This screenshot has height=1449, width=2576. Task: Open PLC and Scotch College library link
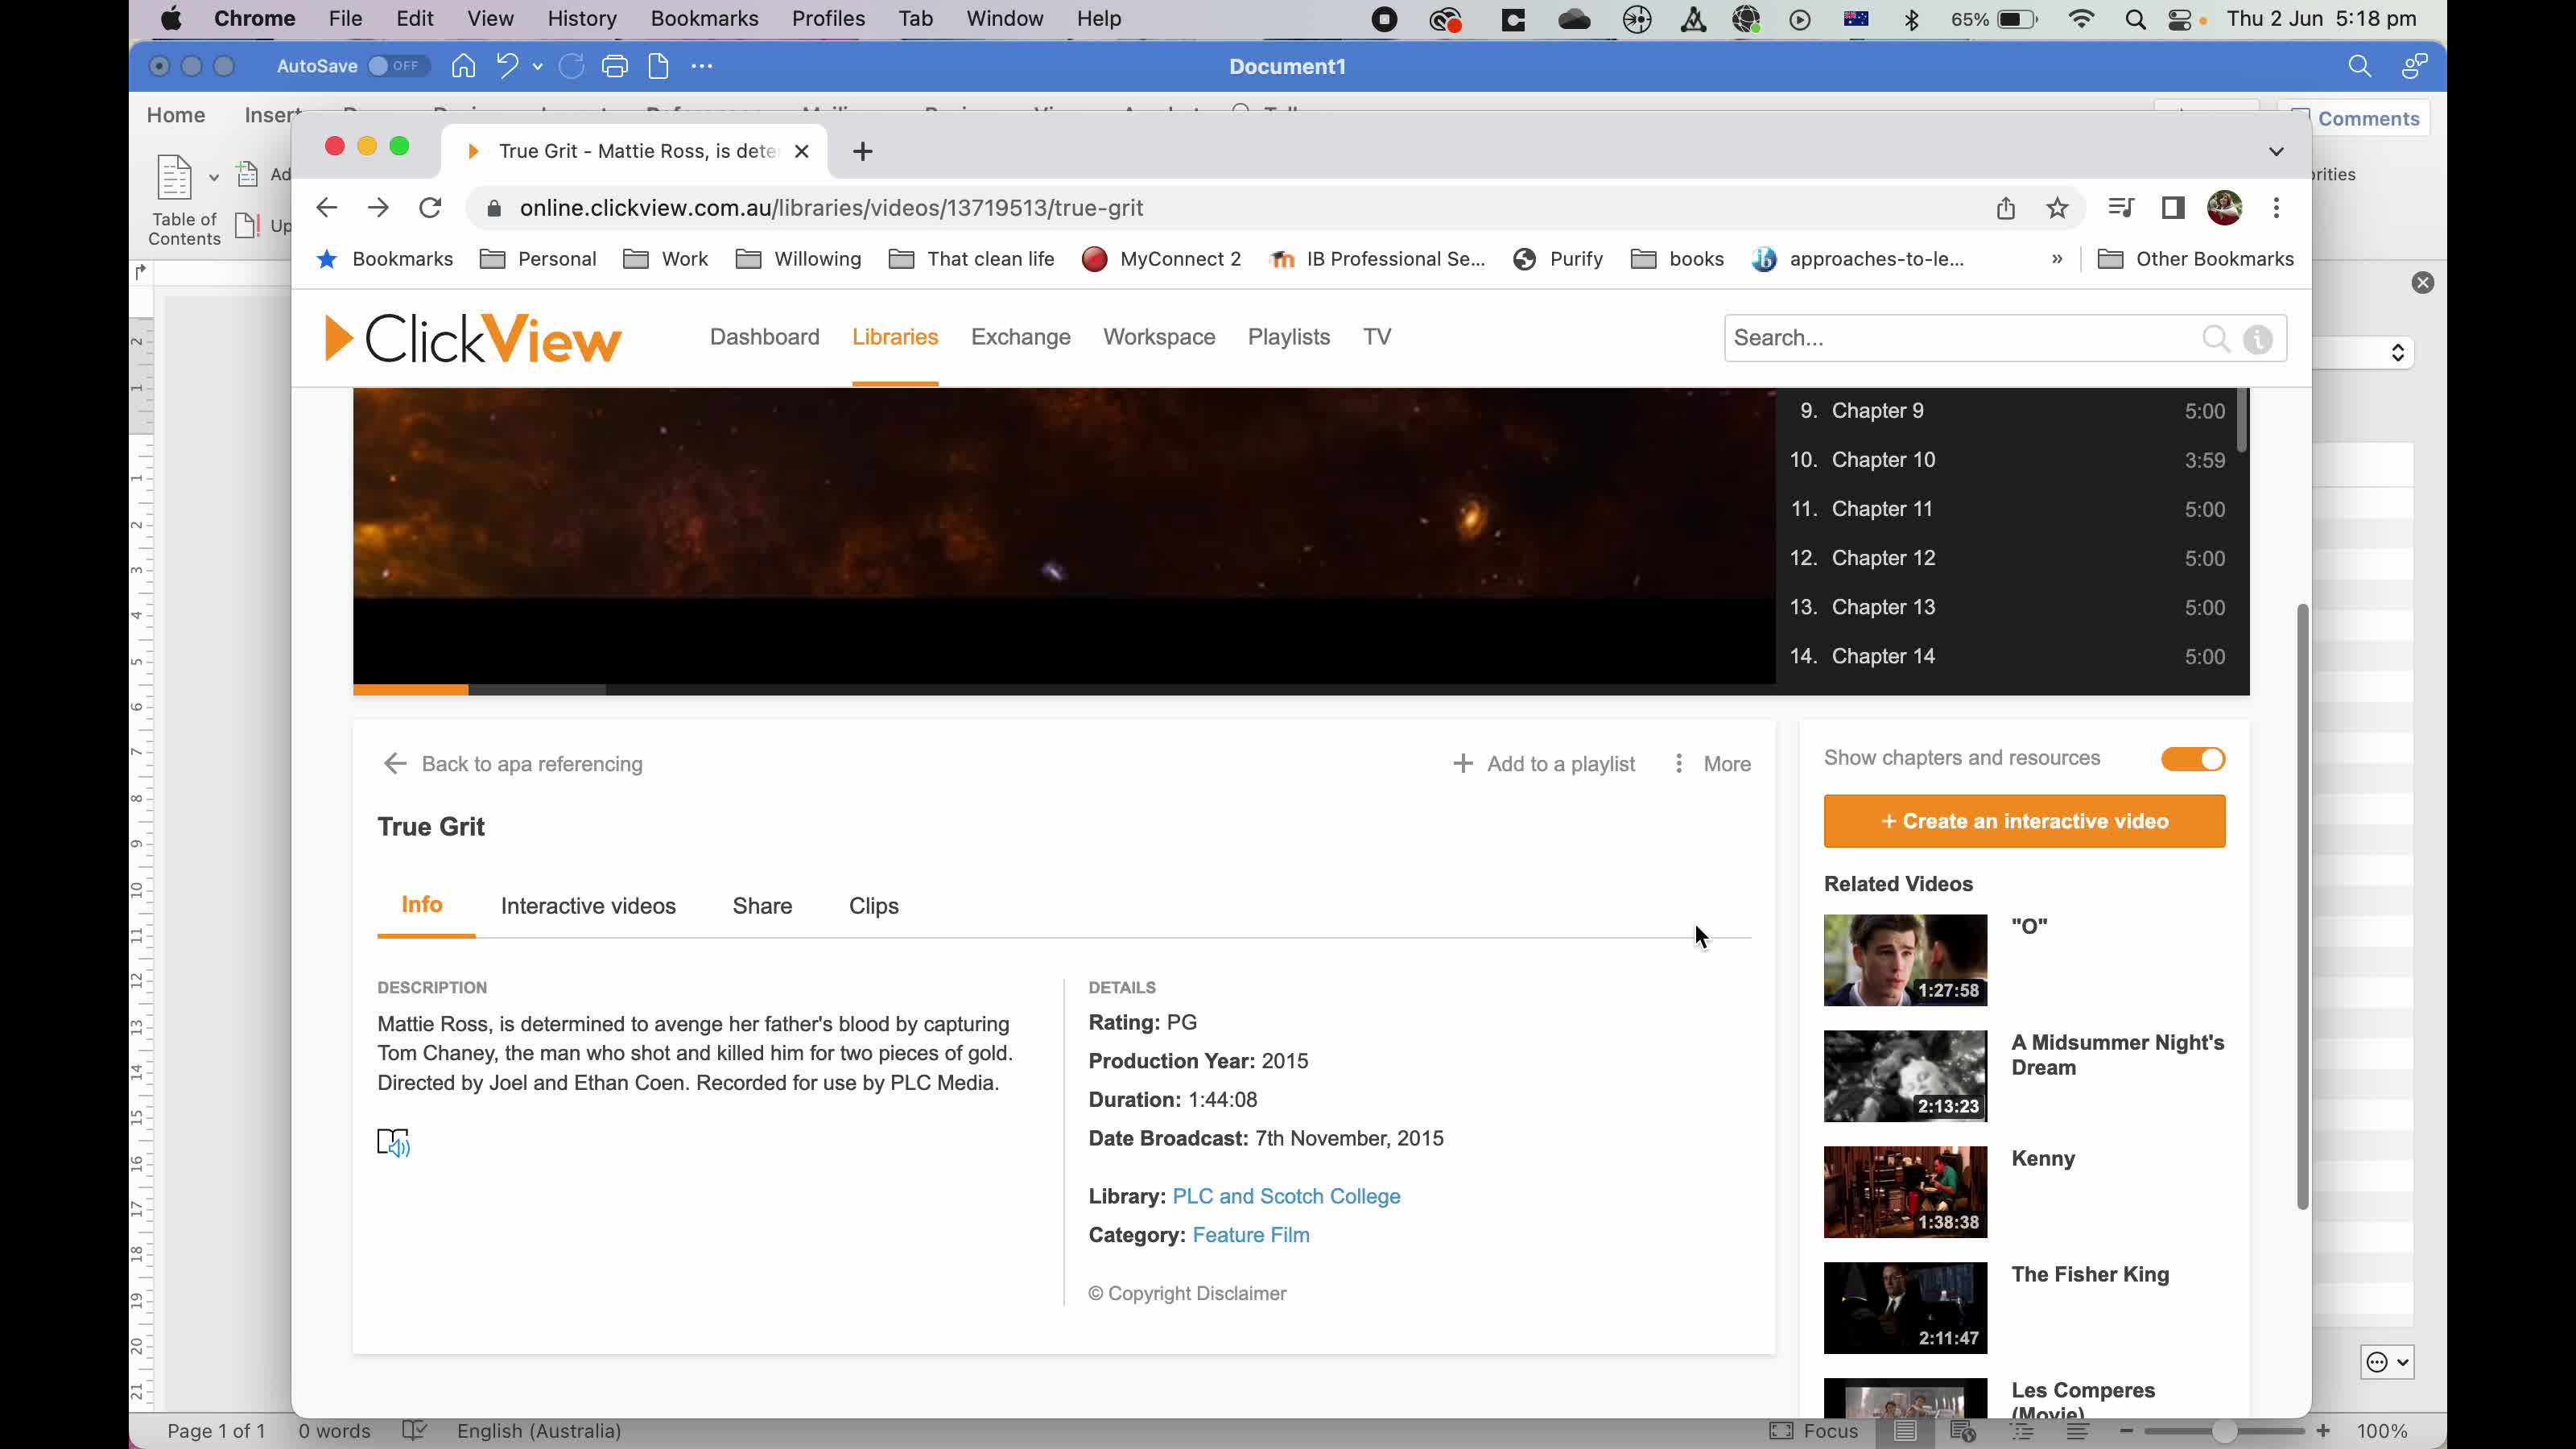point(1286,1196)
